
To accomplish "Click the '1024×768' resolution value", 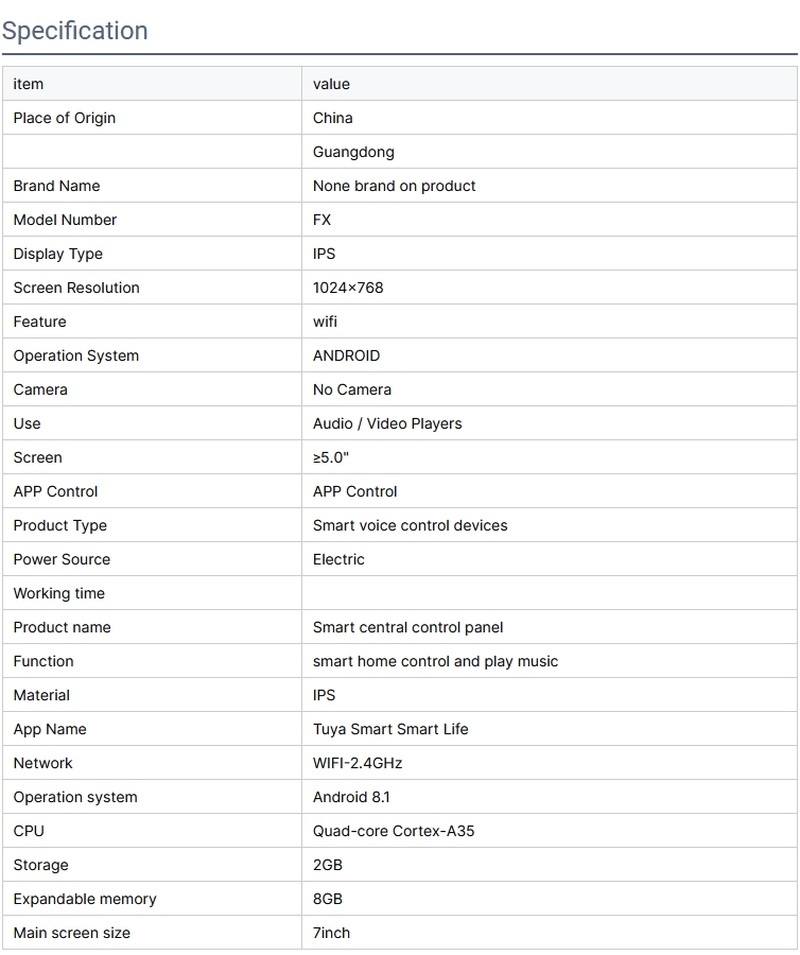I will [x=348, y=288].
